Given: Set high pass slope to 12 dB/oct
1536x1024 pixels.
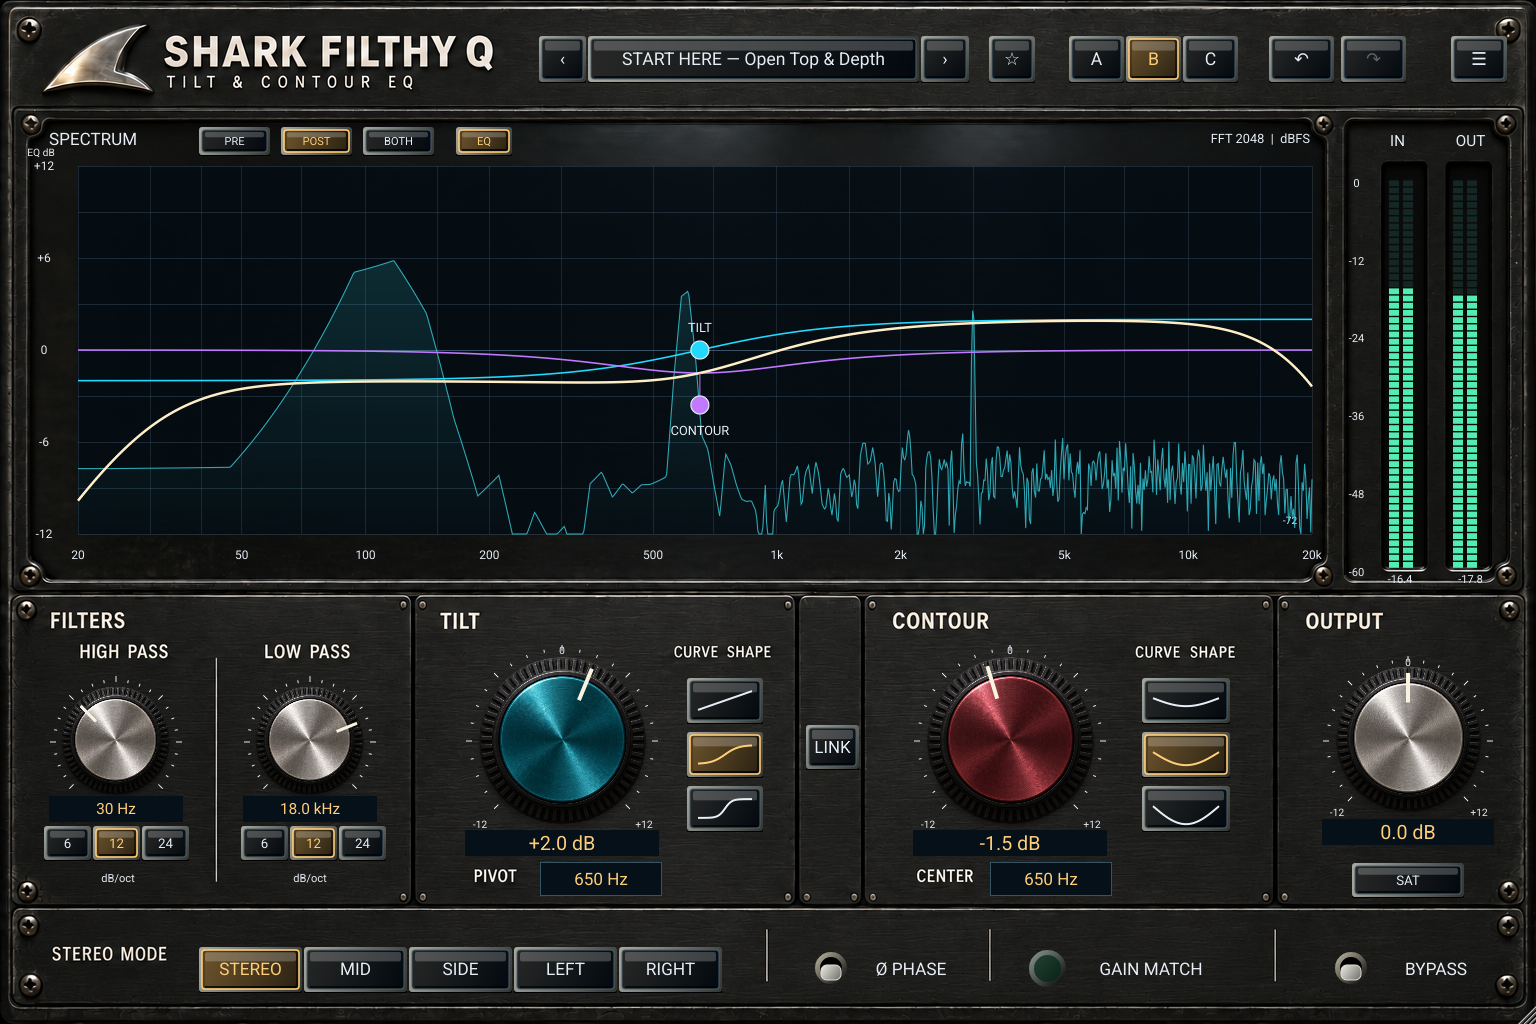Looking at the screenshot, I should click(116, 843).
